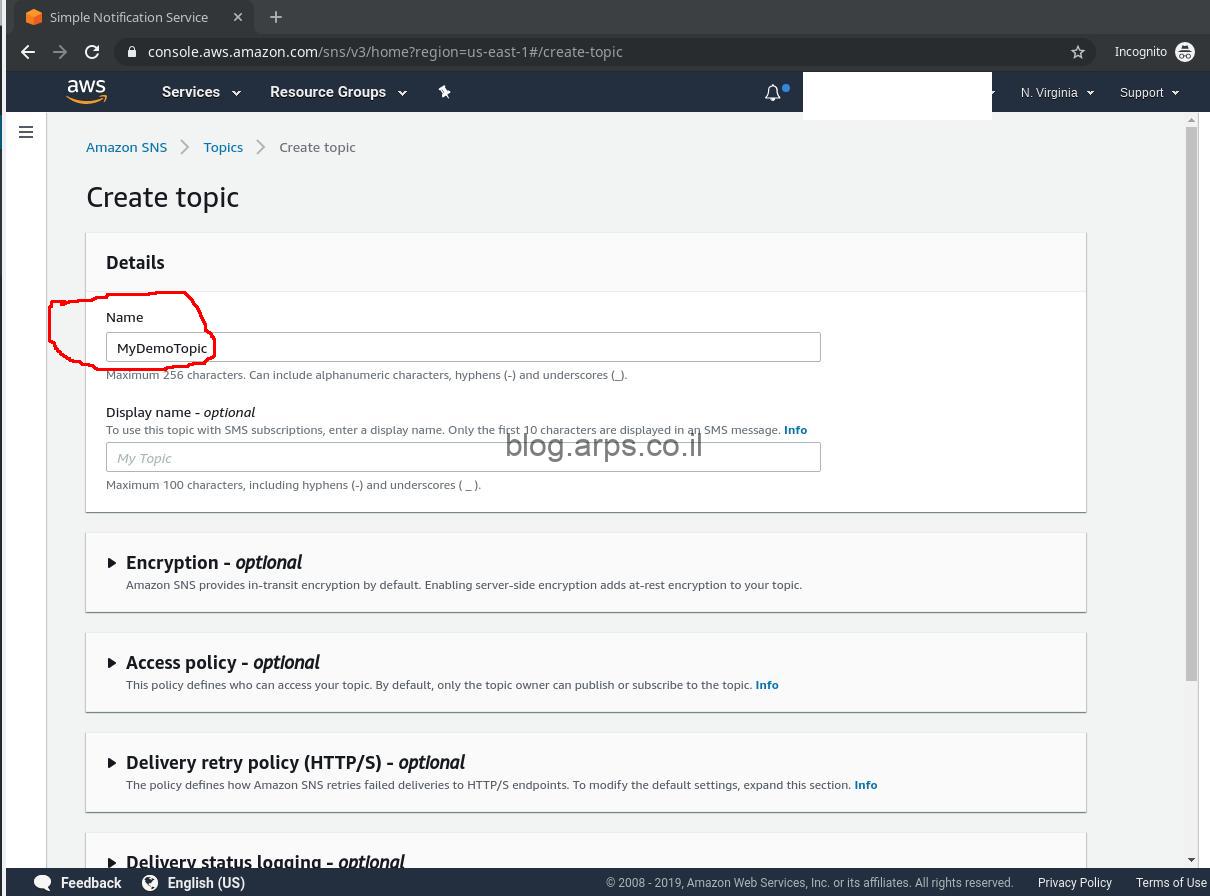
Task: Click the Create topic breadcrumb text
Action: [317, 147]
